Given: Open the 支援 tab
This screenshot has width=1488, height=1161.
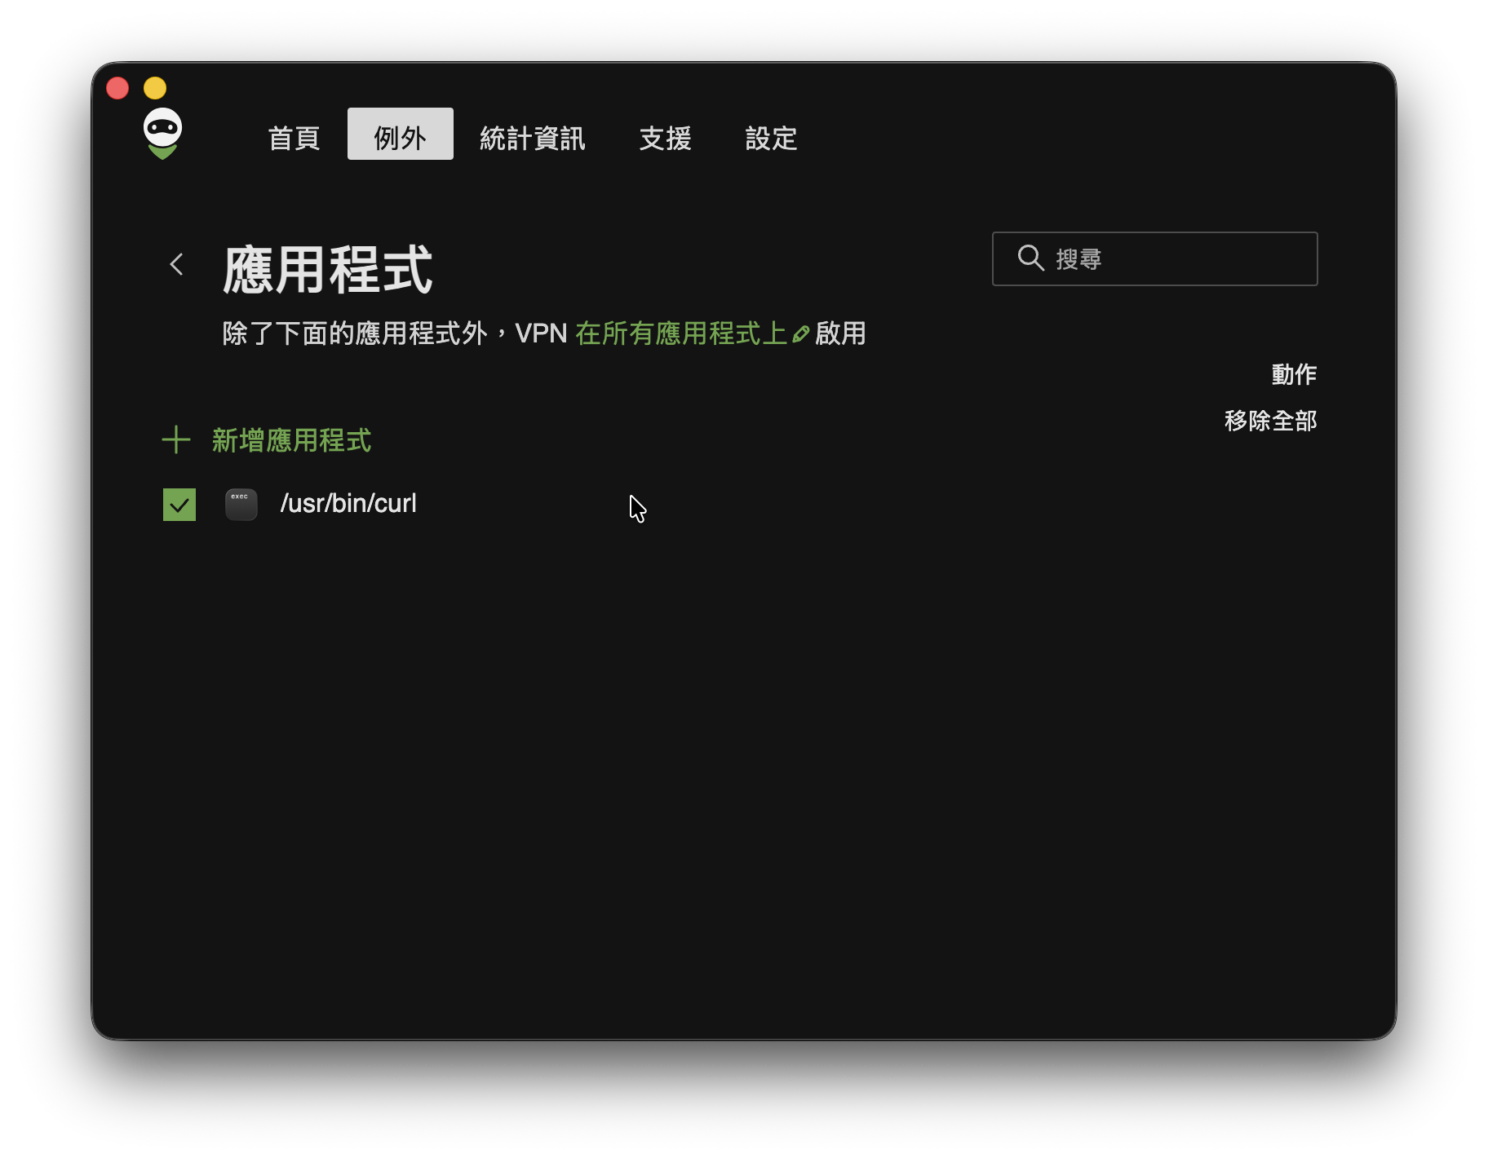Looking at the screenshot, I should 665,138.
